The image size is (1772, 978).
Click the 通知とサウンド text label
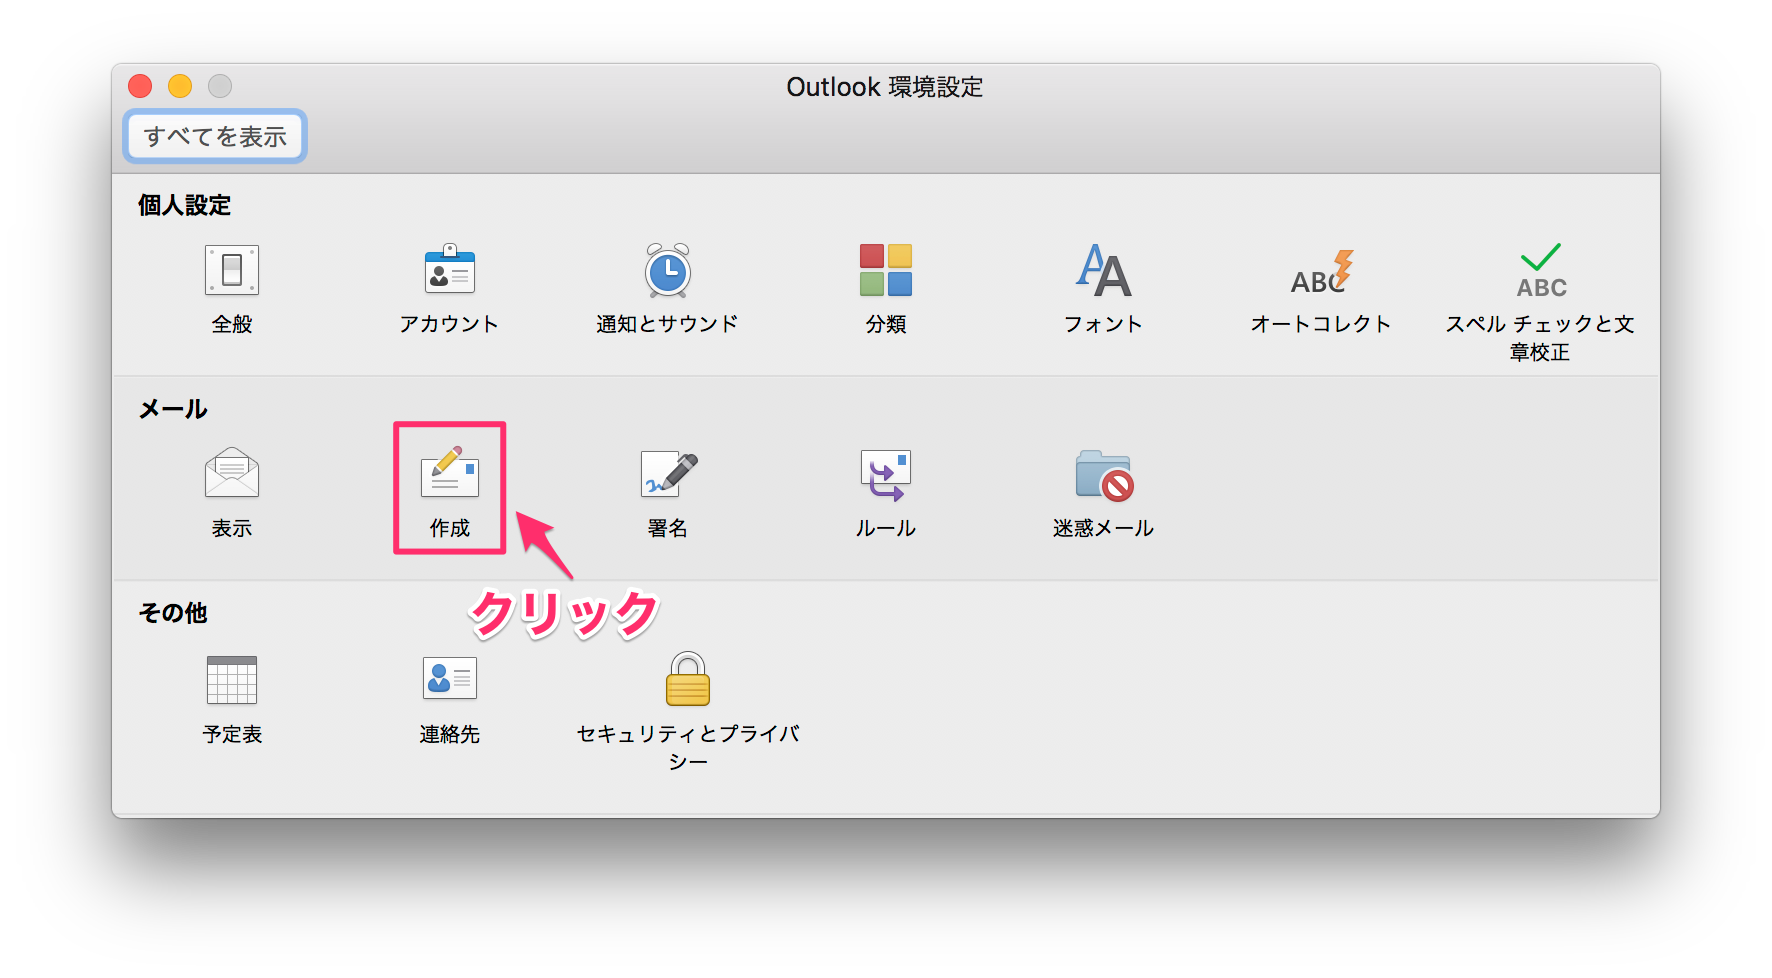667,324
